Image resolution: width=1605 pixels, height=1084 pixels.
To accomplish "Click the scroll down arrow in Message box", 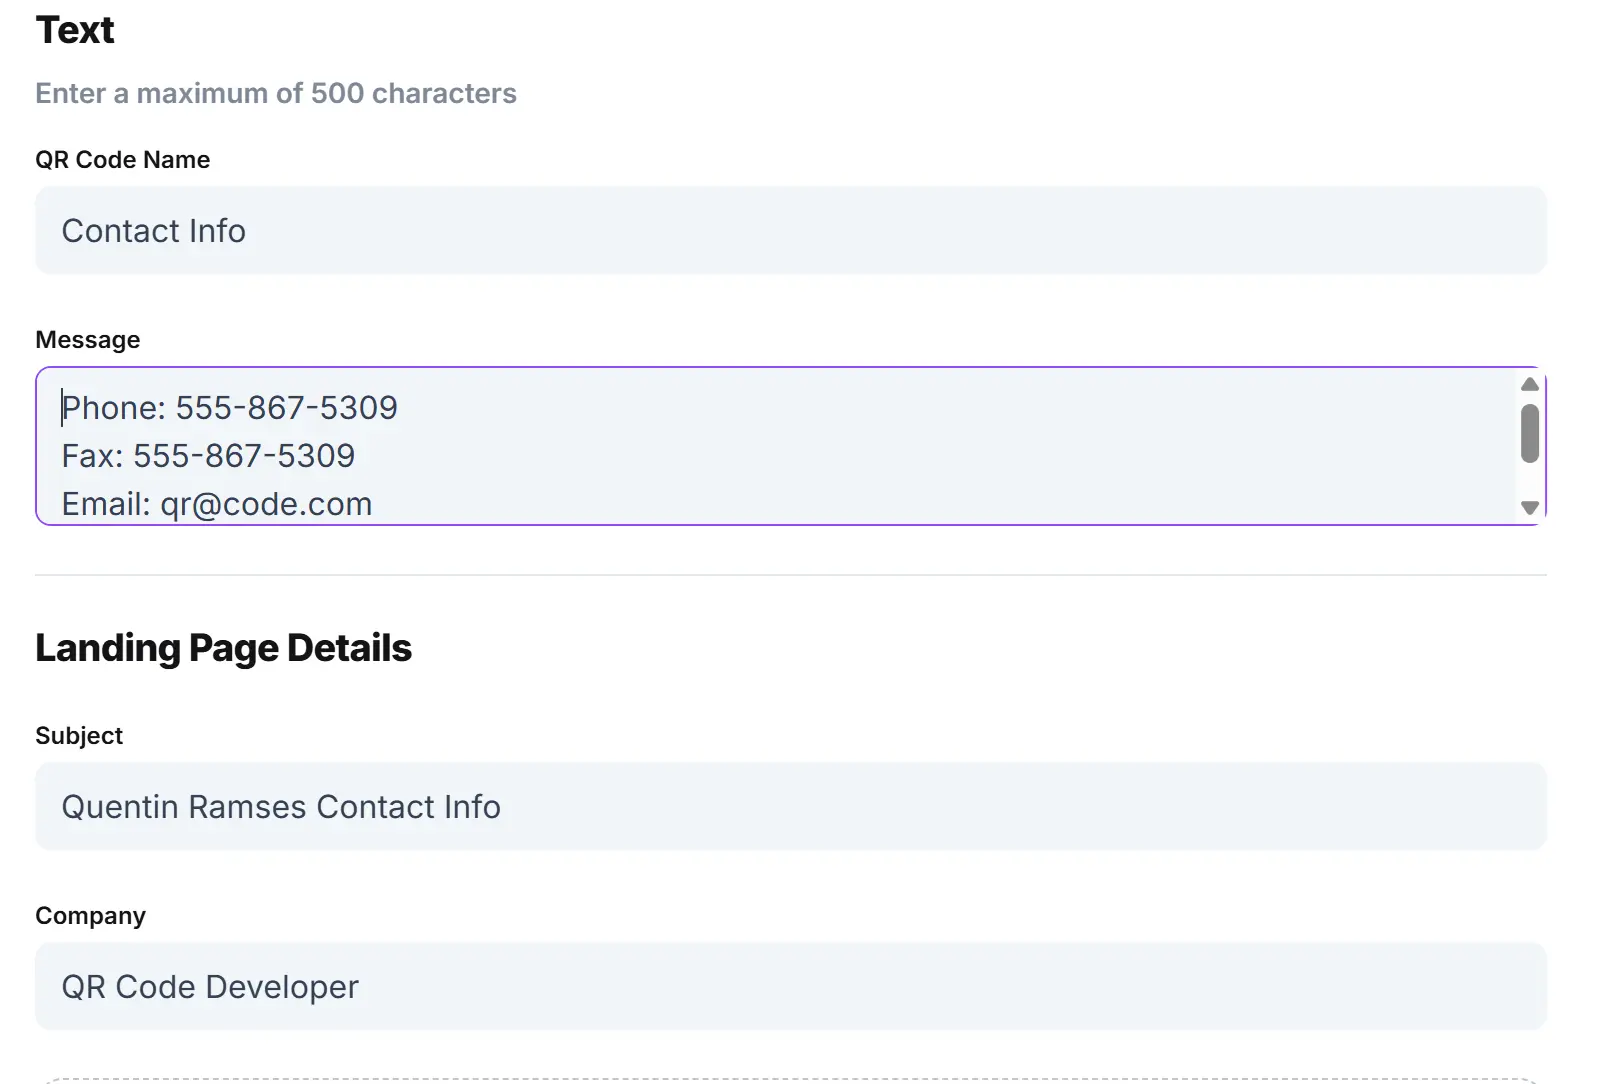I will (x=1529, y=508).
